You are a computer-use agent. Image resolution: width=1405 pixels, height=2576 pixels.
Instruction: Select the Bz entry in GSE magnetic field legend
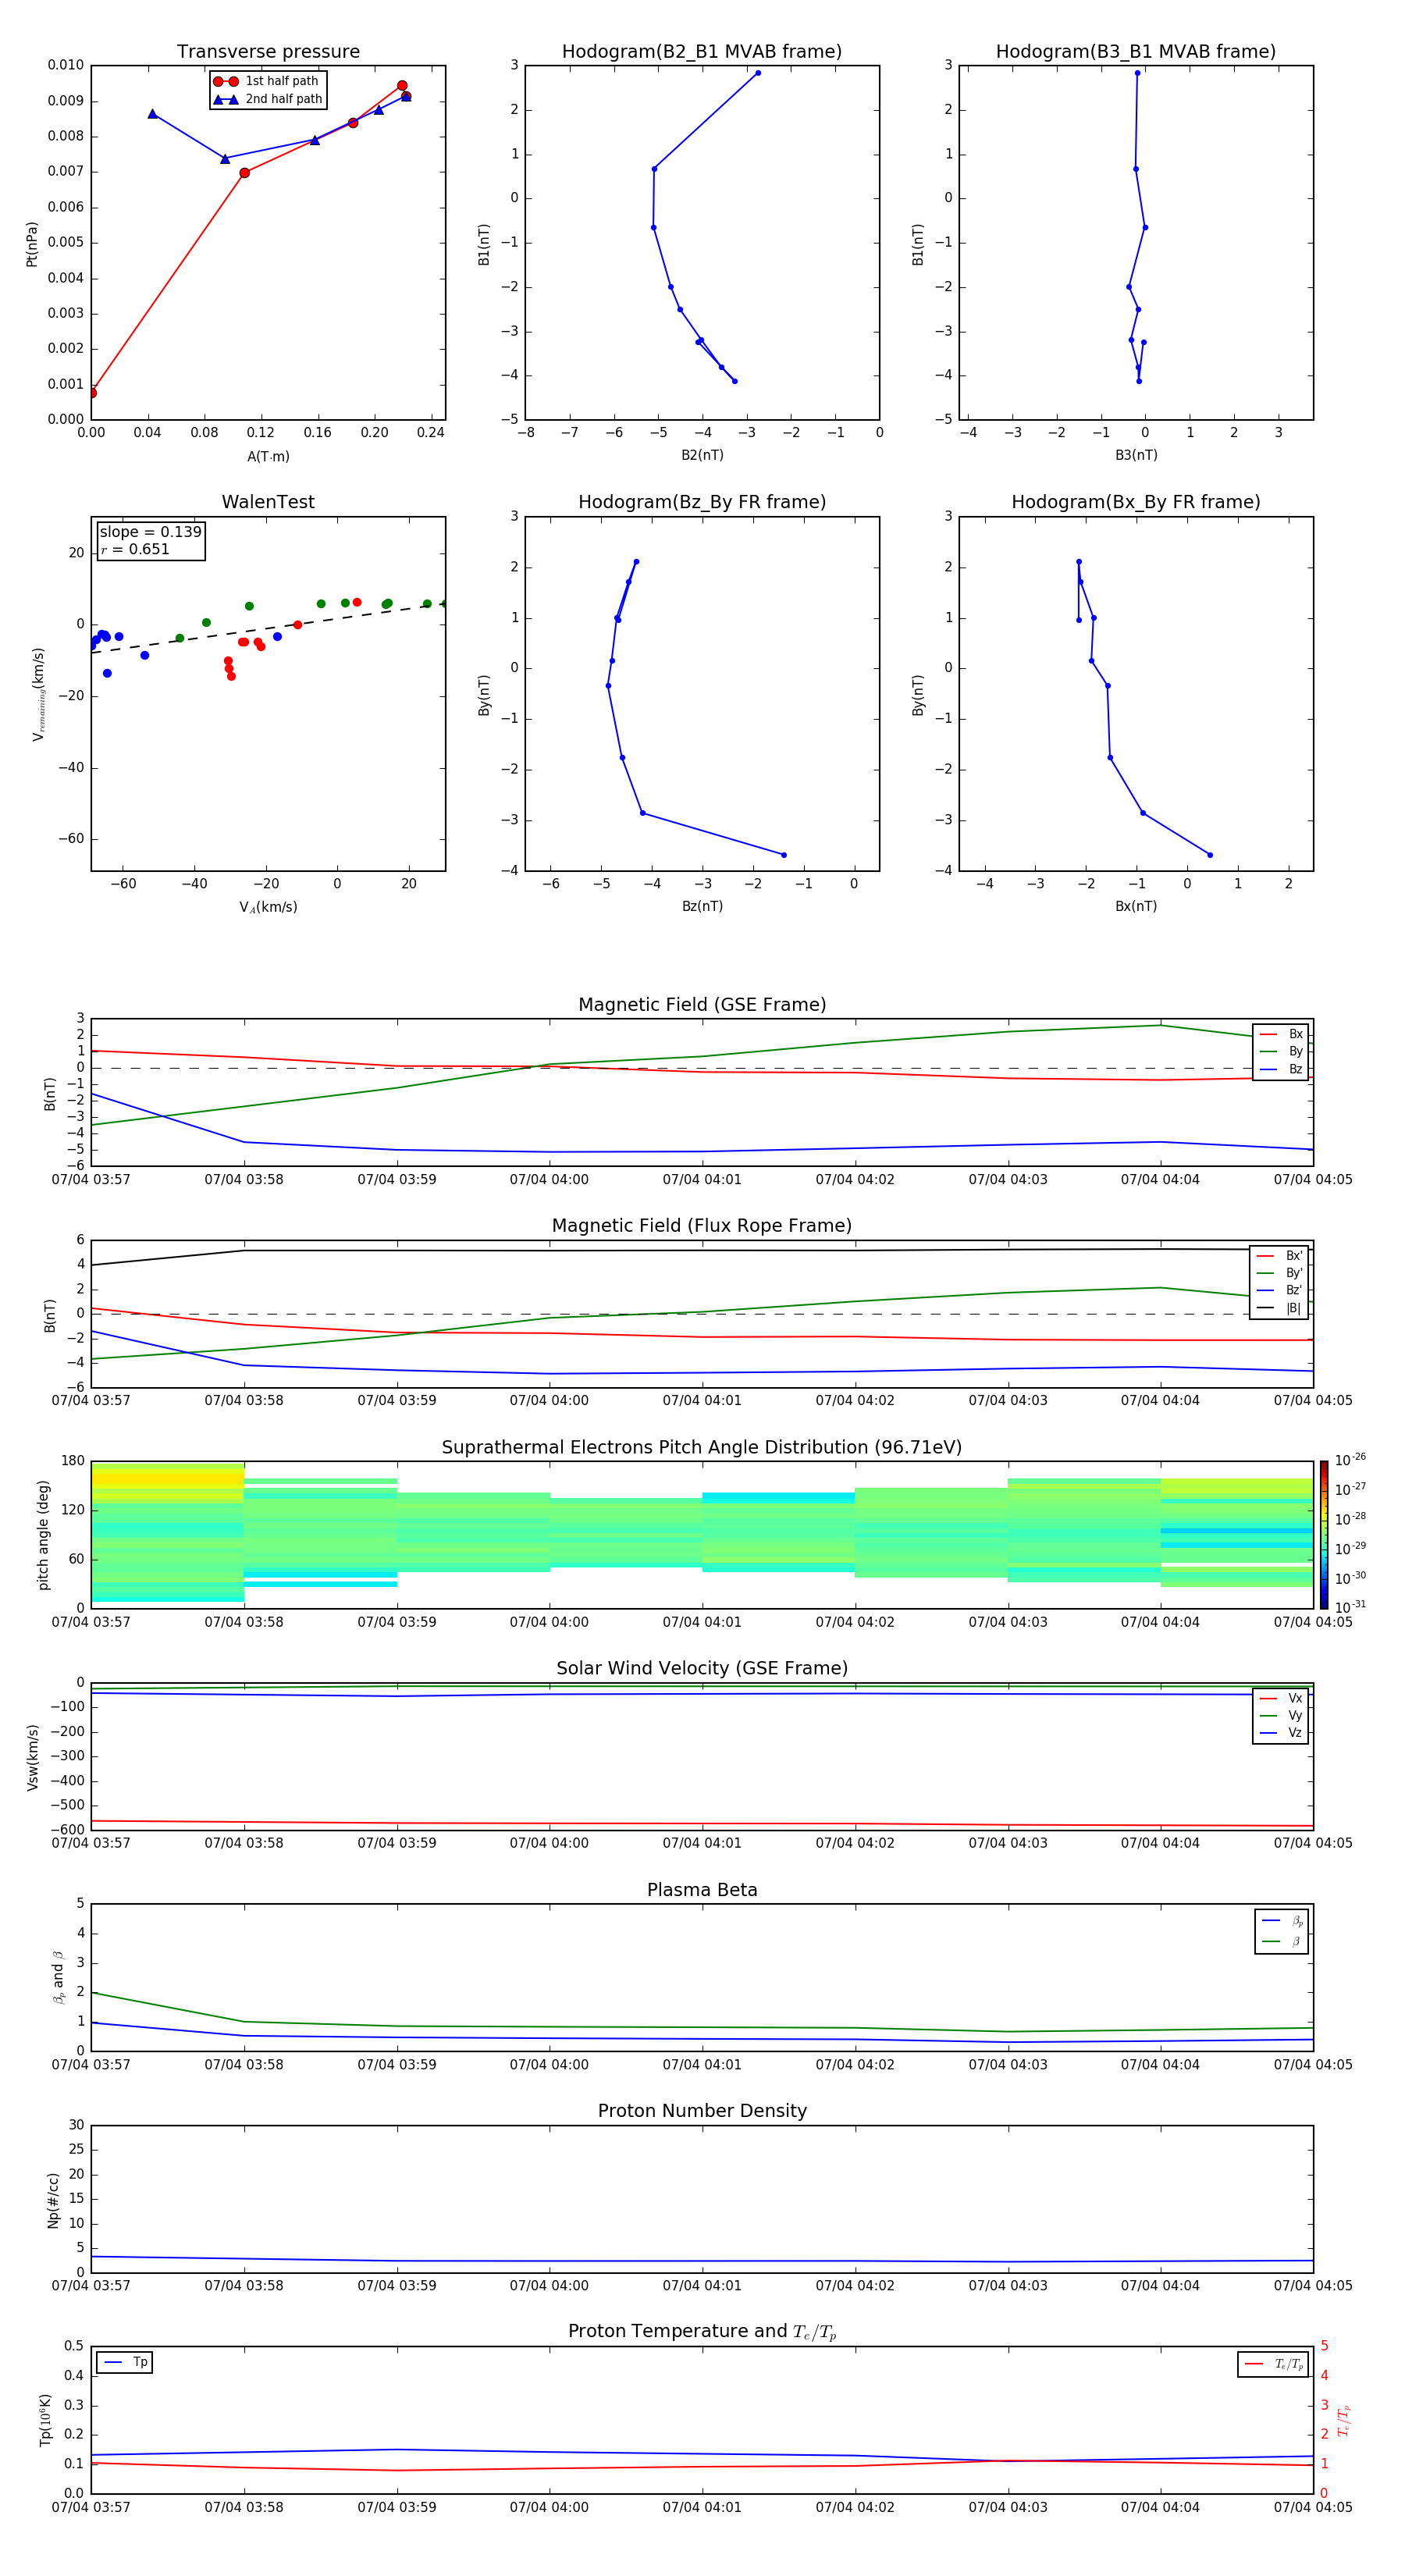click(x=1281, y=1070)
